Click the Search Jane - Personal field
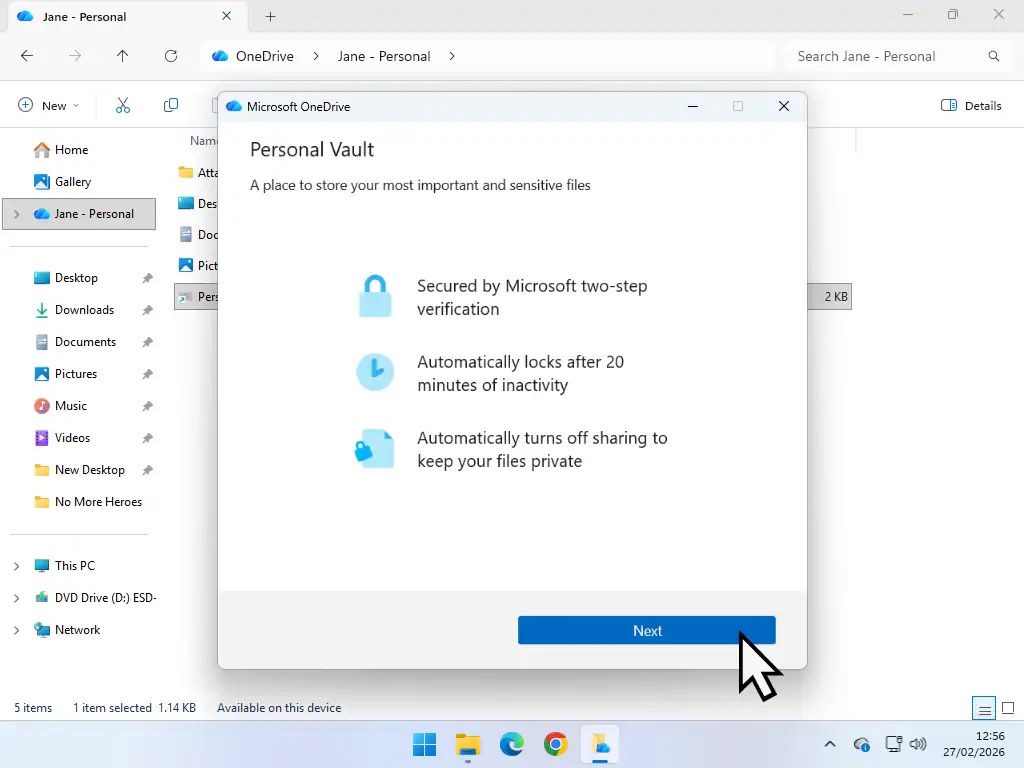 [x=885, y=56]
